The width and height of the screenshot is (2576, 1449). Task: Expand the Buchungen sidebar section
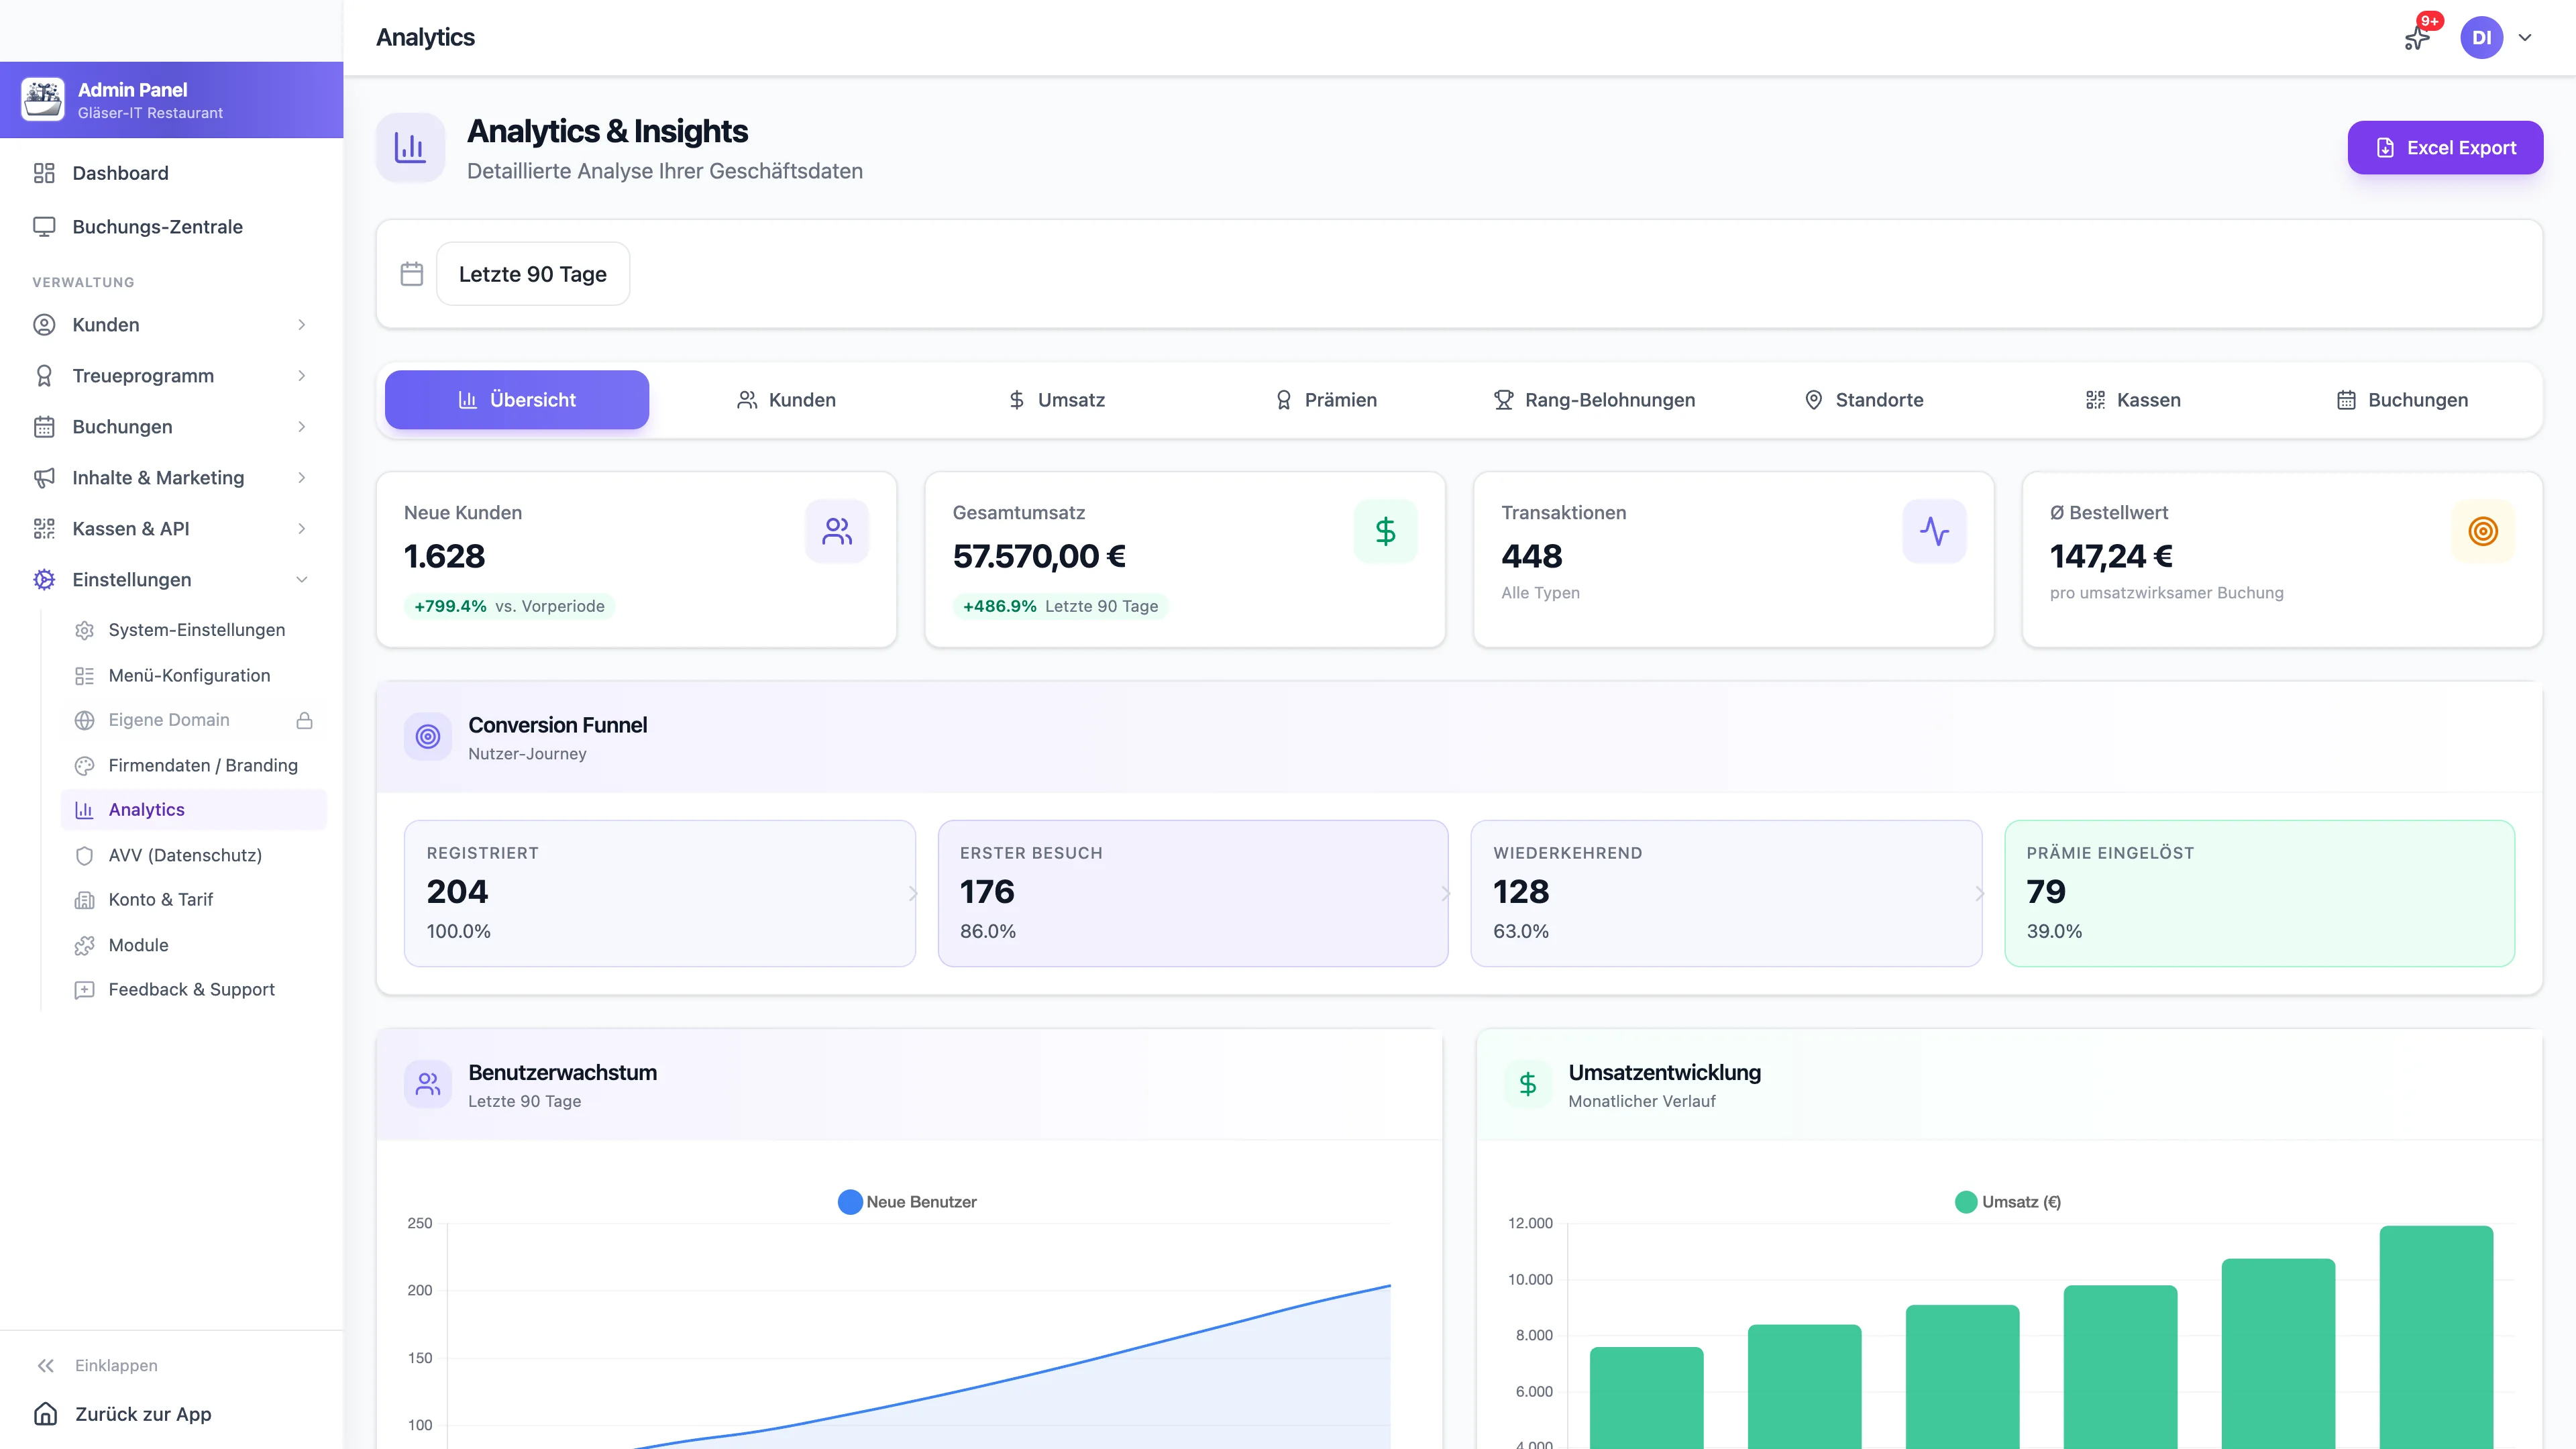(x=171, y=427)
